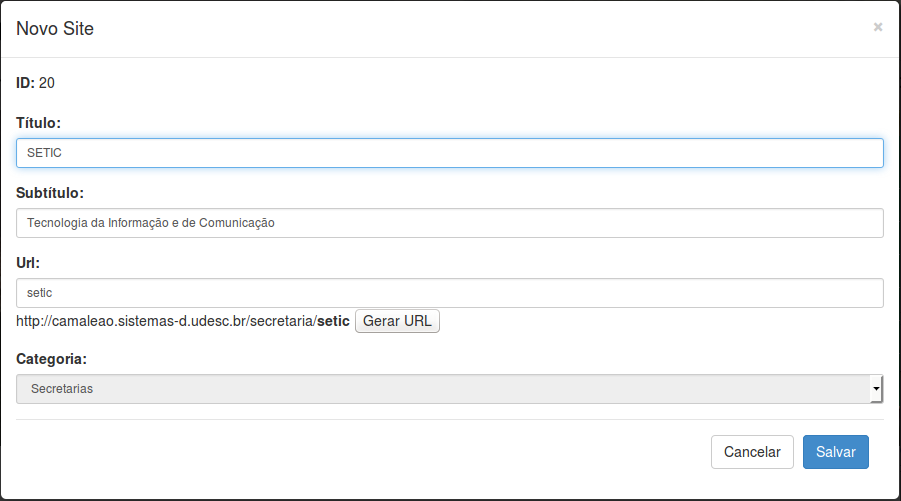Click the bold setic slug in the URL preview
The width and height of the screenshot is (901, 501).
333,321
